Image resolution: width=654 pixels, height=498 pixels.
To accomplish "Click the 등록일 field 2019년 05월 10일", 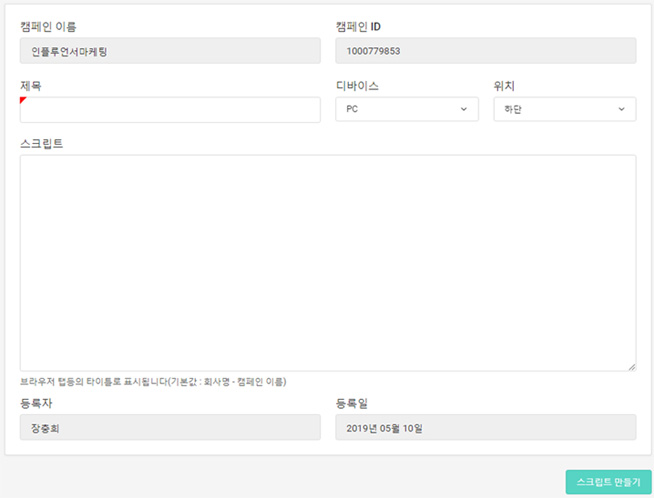I will pyautogui.click(x=486, y=428).
